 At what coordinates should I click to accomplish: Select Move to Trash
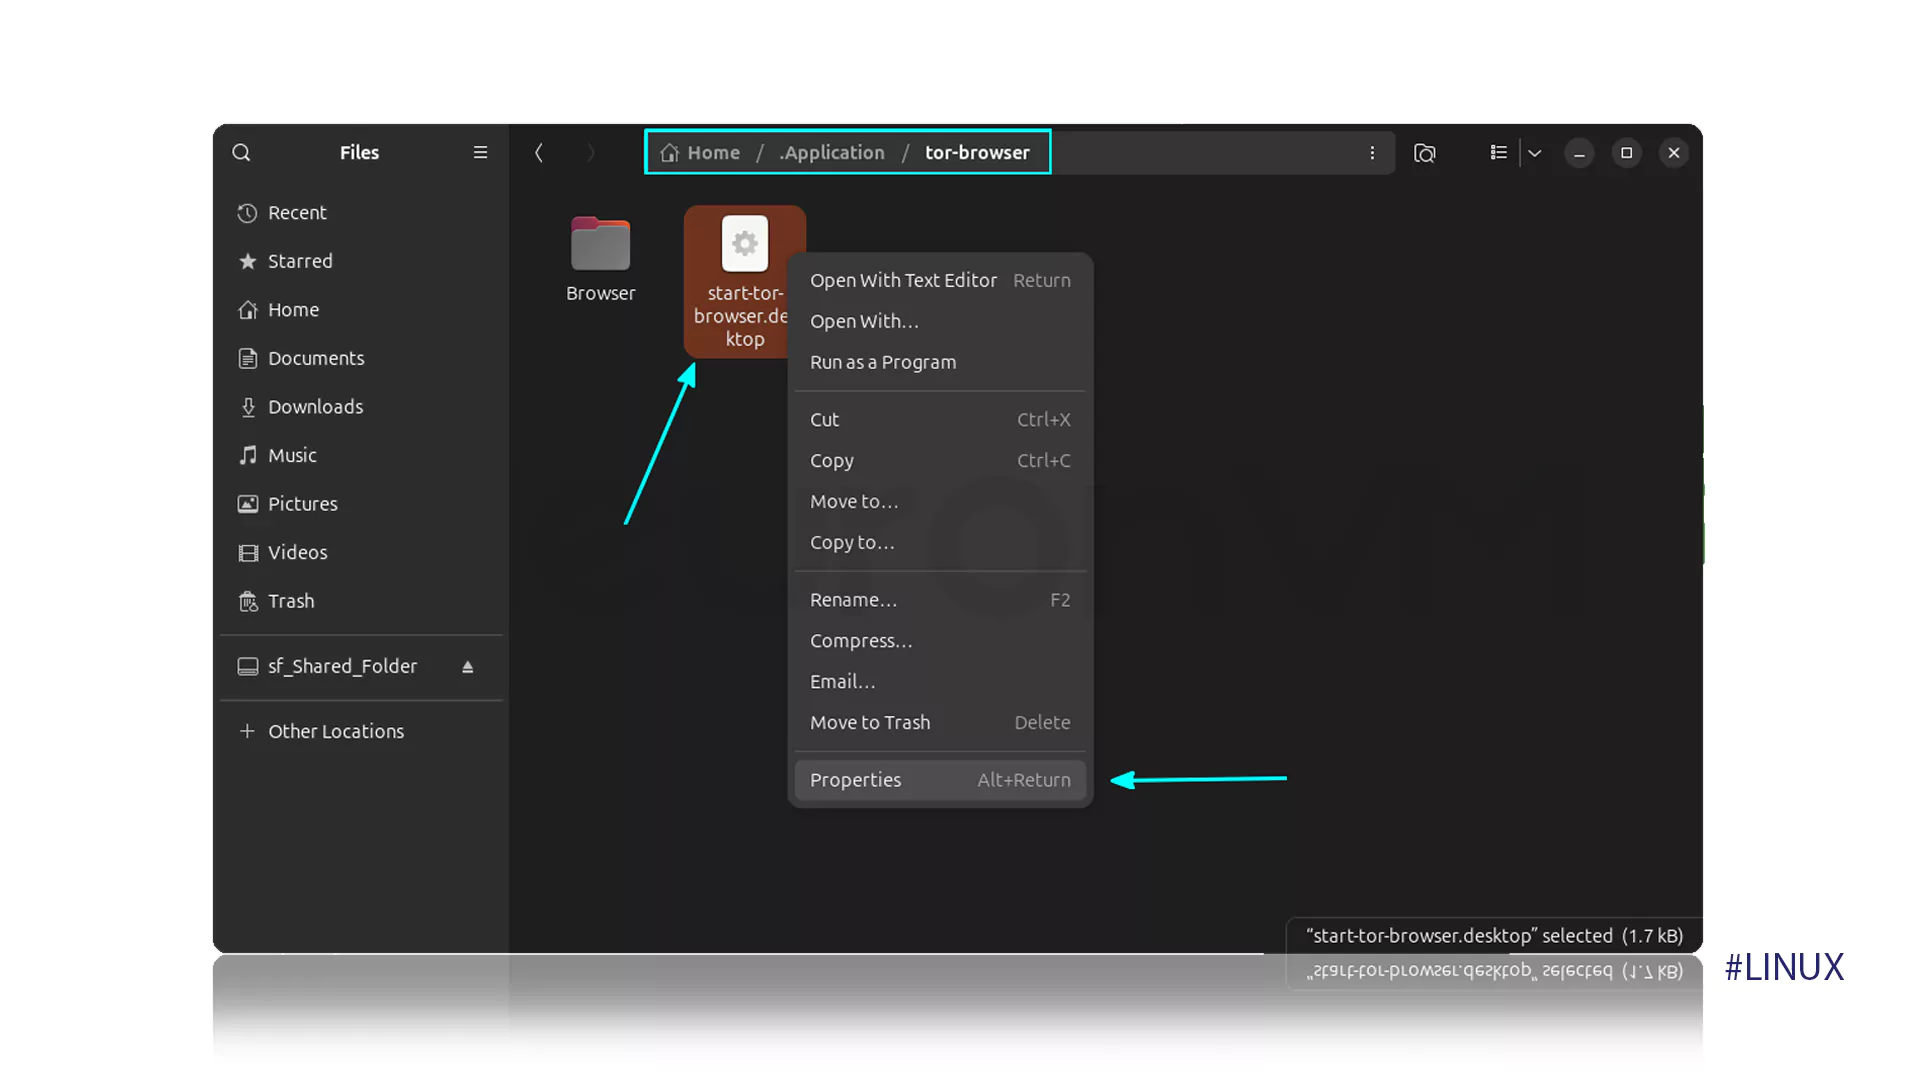coord(940,722)
